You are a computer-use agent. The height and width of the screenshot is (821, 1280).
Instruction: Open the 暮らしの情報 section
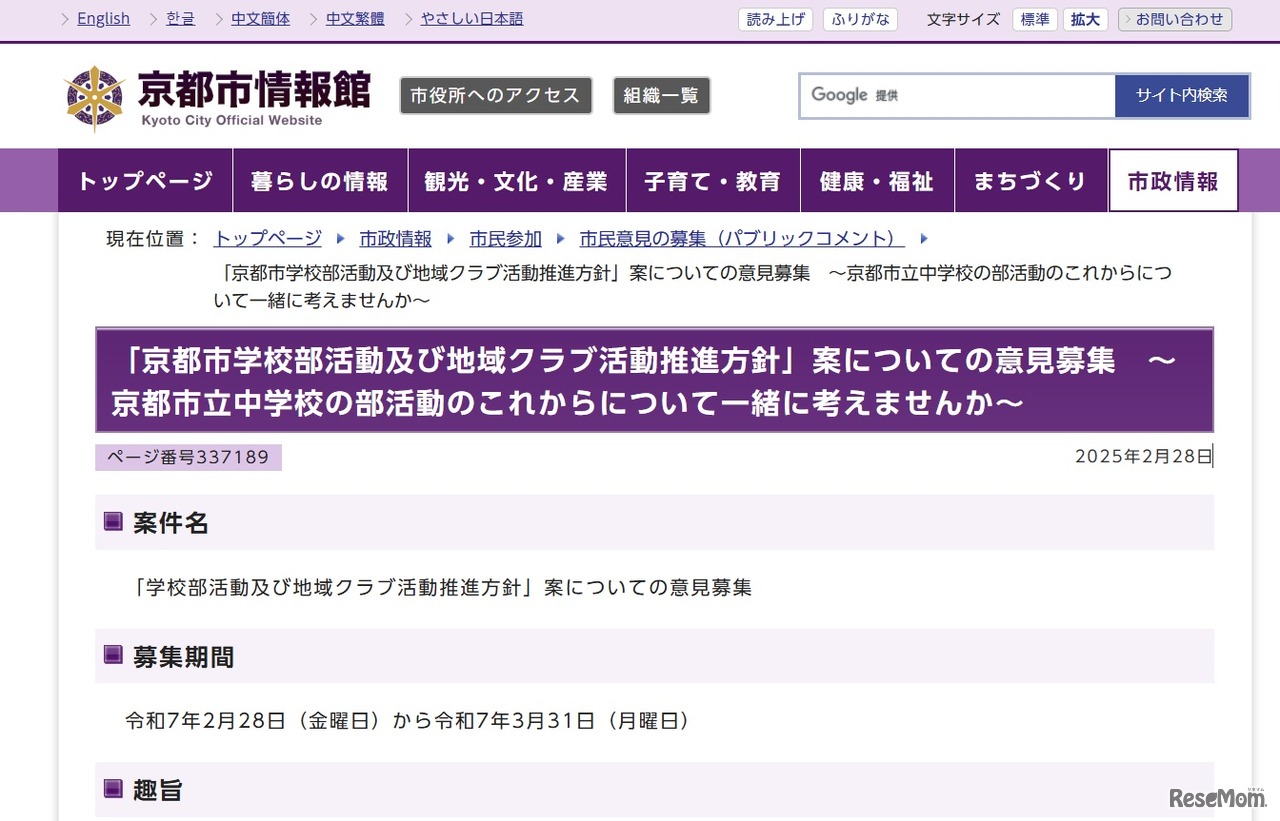(x=320, y=180)
